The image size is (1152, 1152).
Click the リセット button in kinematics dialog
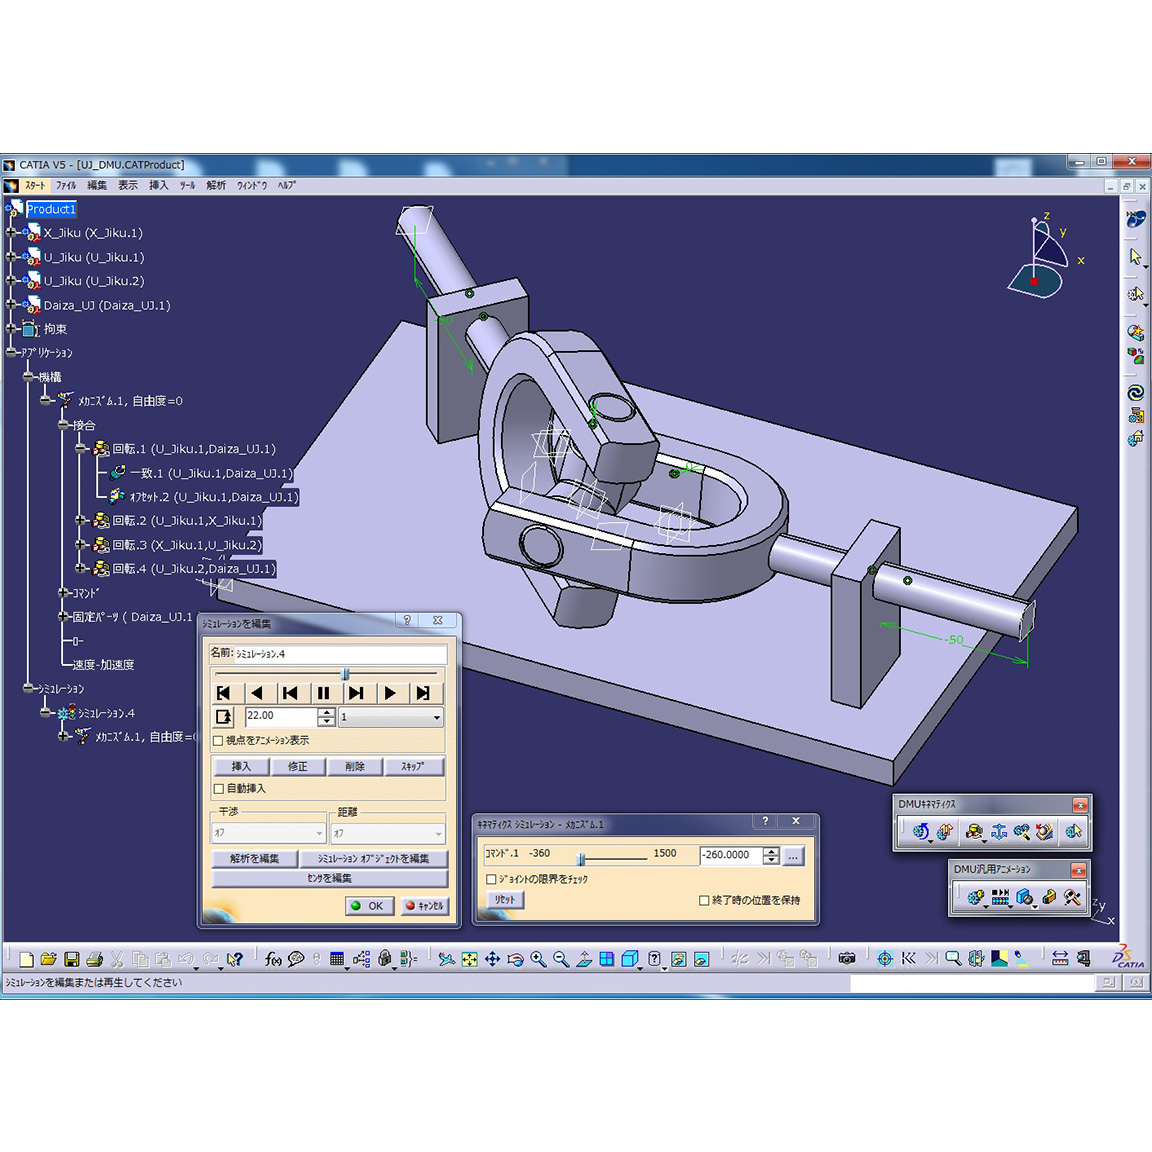coord(505,899)
